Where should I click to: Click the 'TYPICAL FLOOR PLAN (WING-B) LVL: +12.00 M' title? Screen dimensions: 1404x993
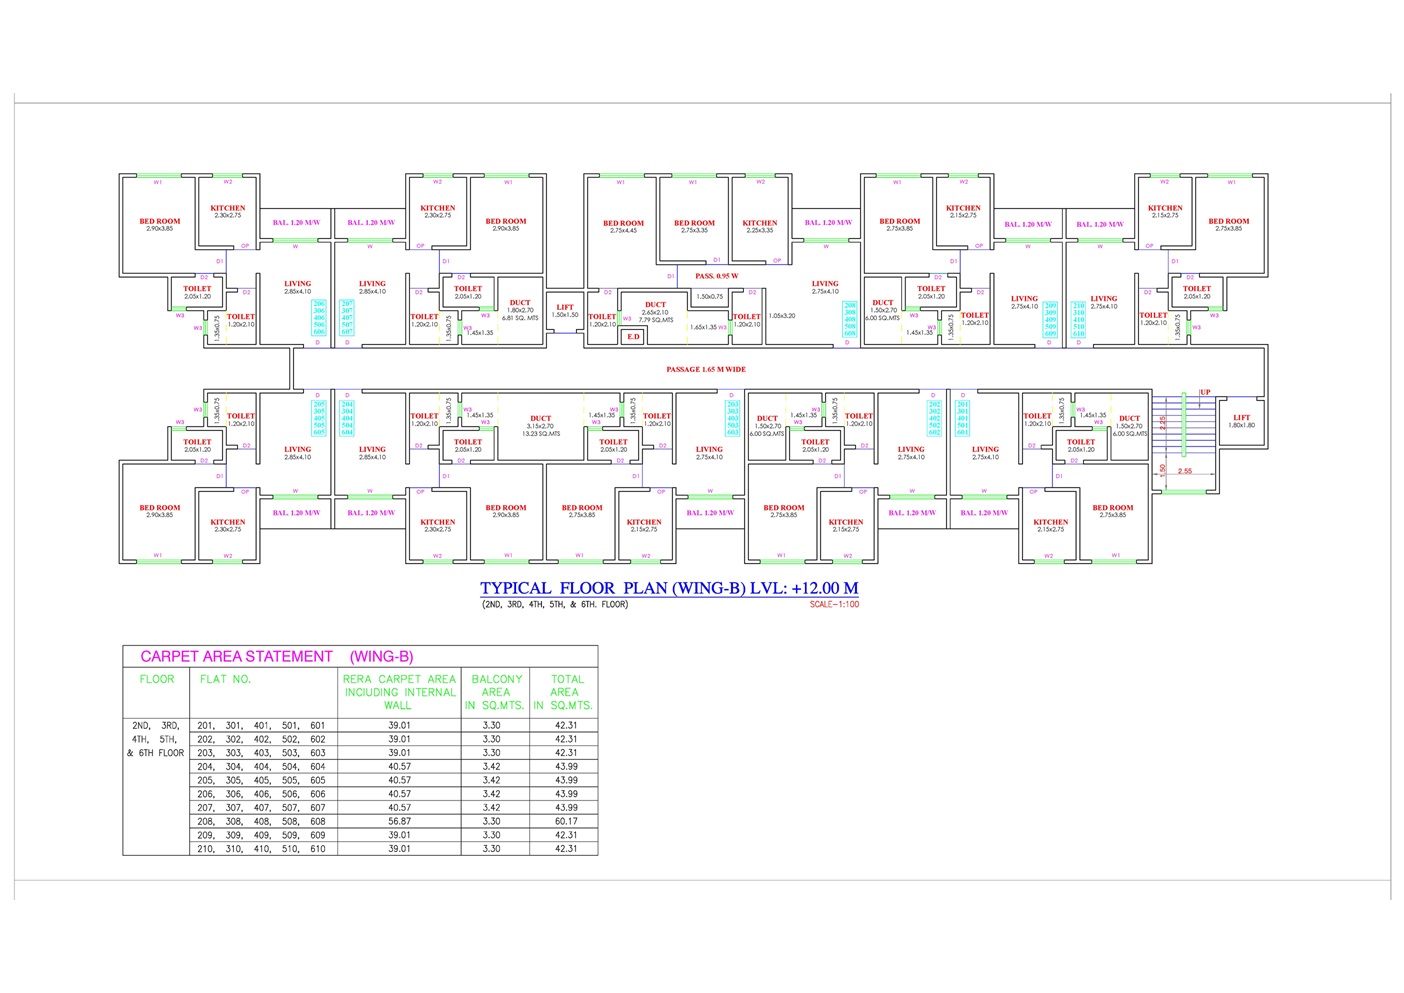click(669, 588)
